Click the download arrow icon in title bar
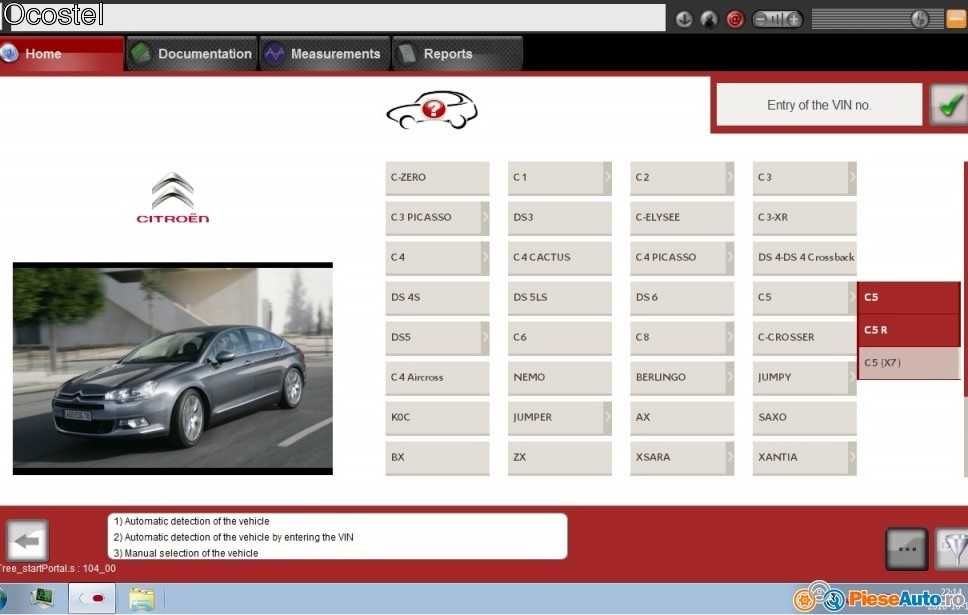Screen dimensions: 968x615 pyautogui.click(x=683, y=19)
